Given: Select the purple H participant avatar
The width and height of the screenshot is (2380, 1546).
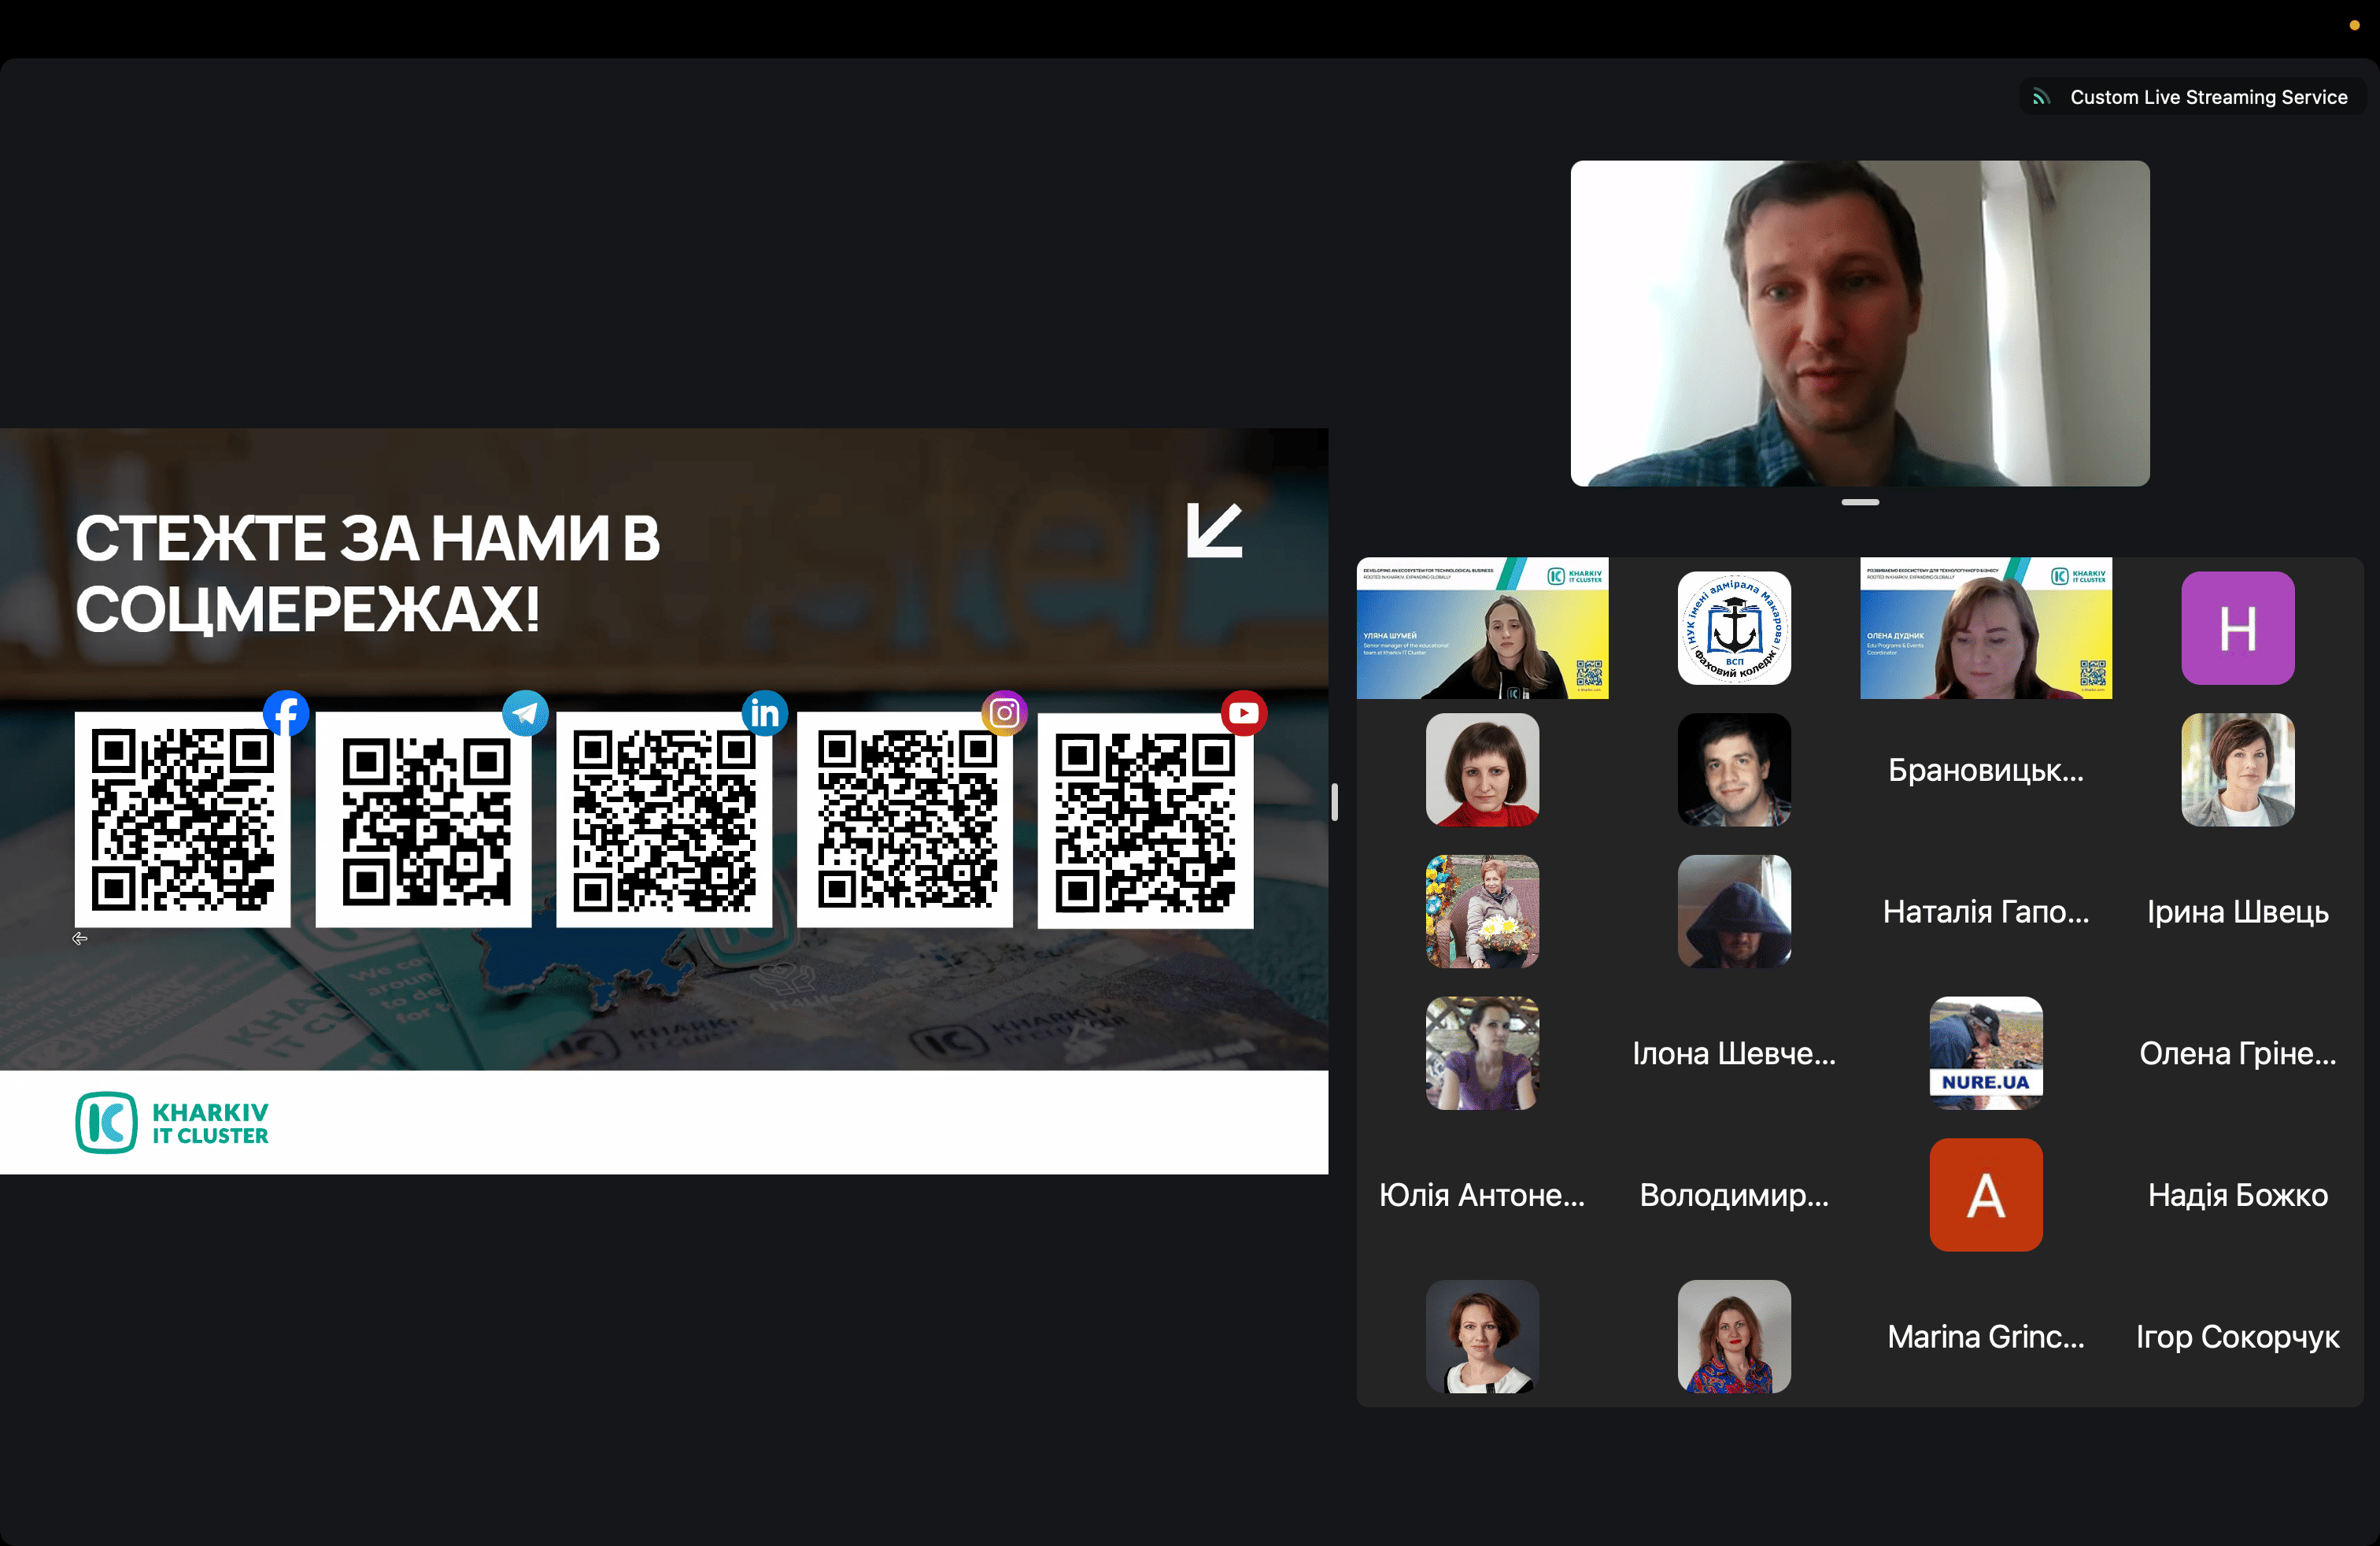Looking at the screenshot, I should click(x=2237, y=628).
